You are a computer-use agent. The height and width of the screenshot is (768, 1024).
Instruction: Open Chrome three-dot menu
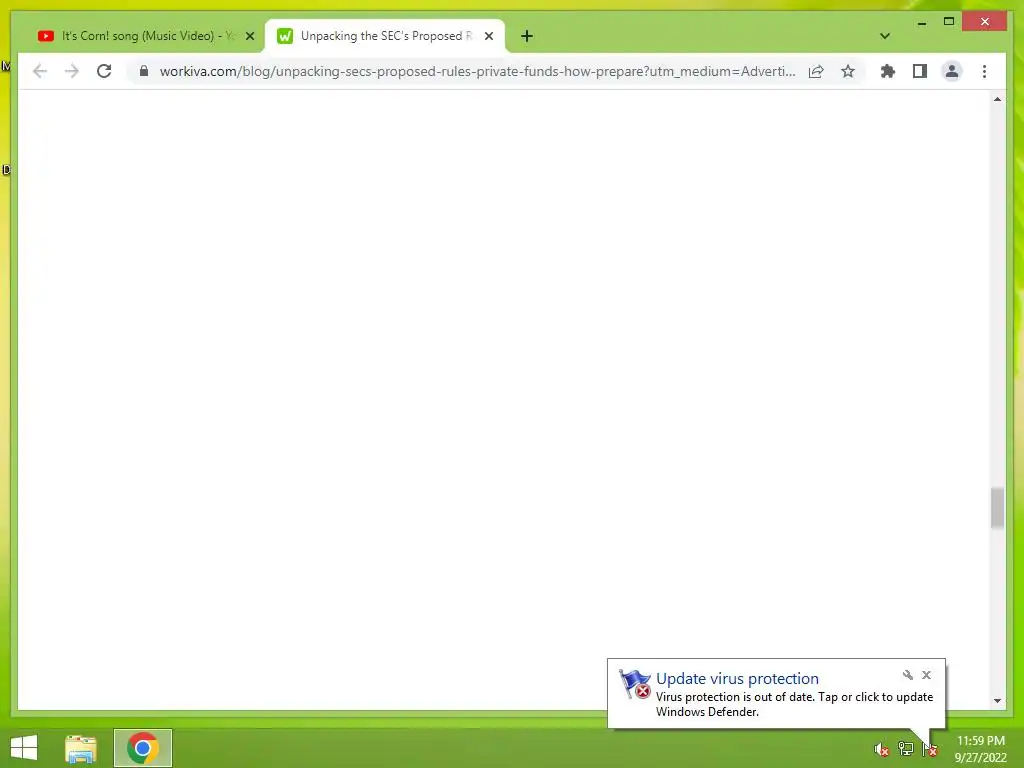click(984, 71)
